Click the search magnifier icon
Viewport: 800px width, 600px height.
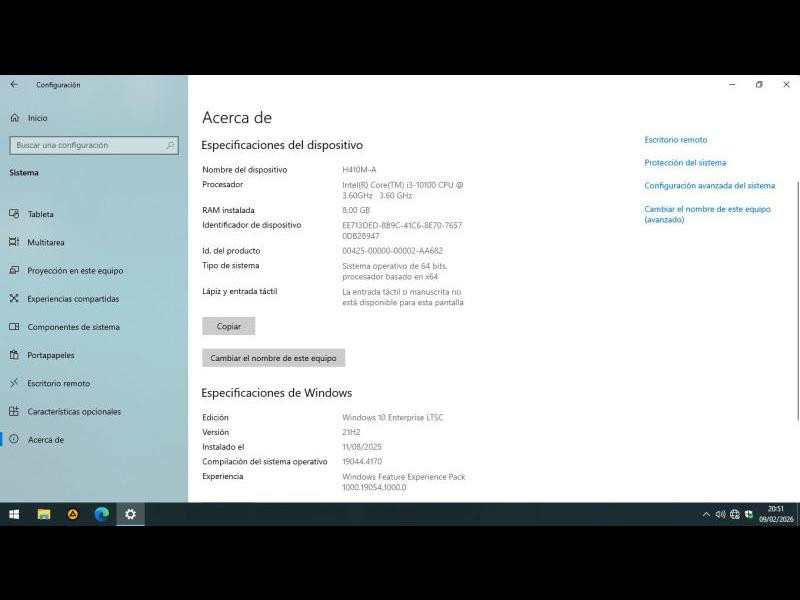[x=171, y=145]
